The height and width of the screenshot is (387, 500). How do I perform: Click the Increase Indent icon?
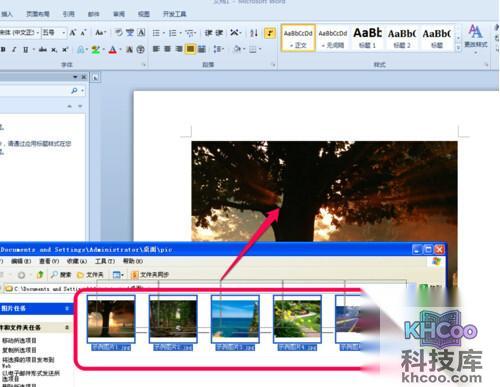point(219,33)
